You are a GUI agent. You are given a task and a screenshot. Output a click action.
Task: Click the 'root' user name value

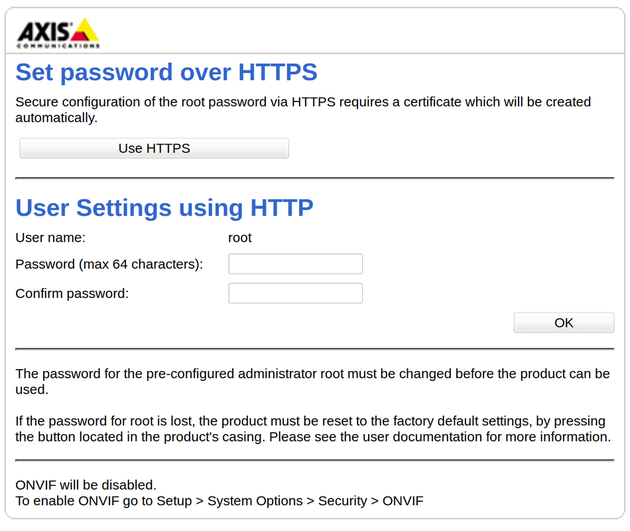coord(240,238)
